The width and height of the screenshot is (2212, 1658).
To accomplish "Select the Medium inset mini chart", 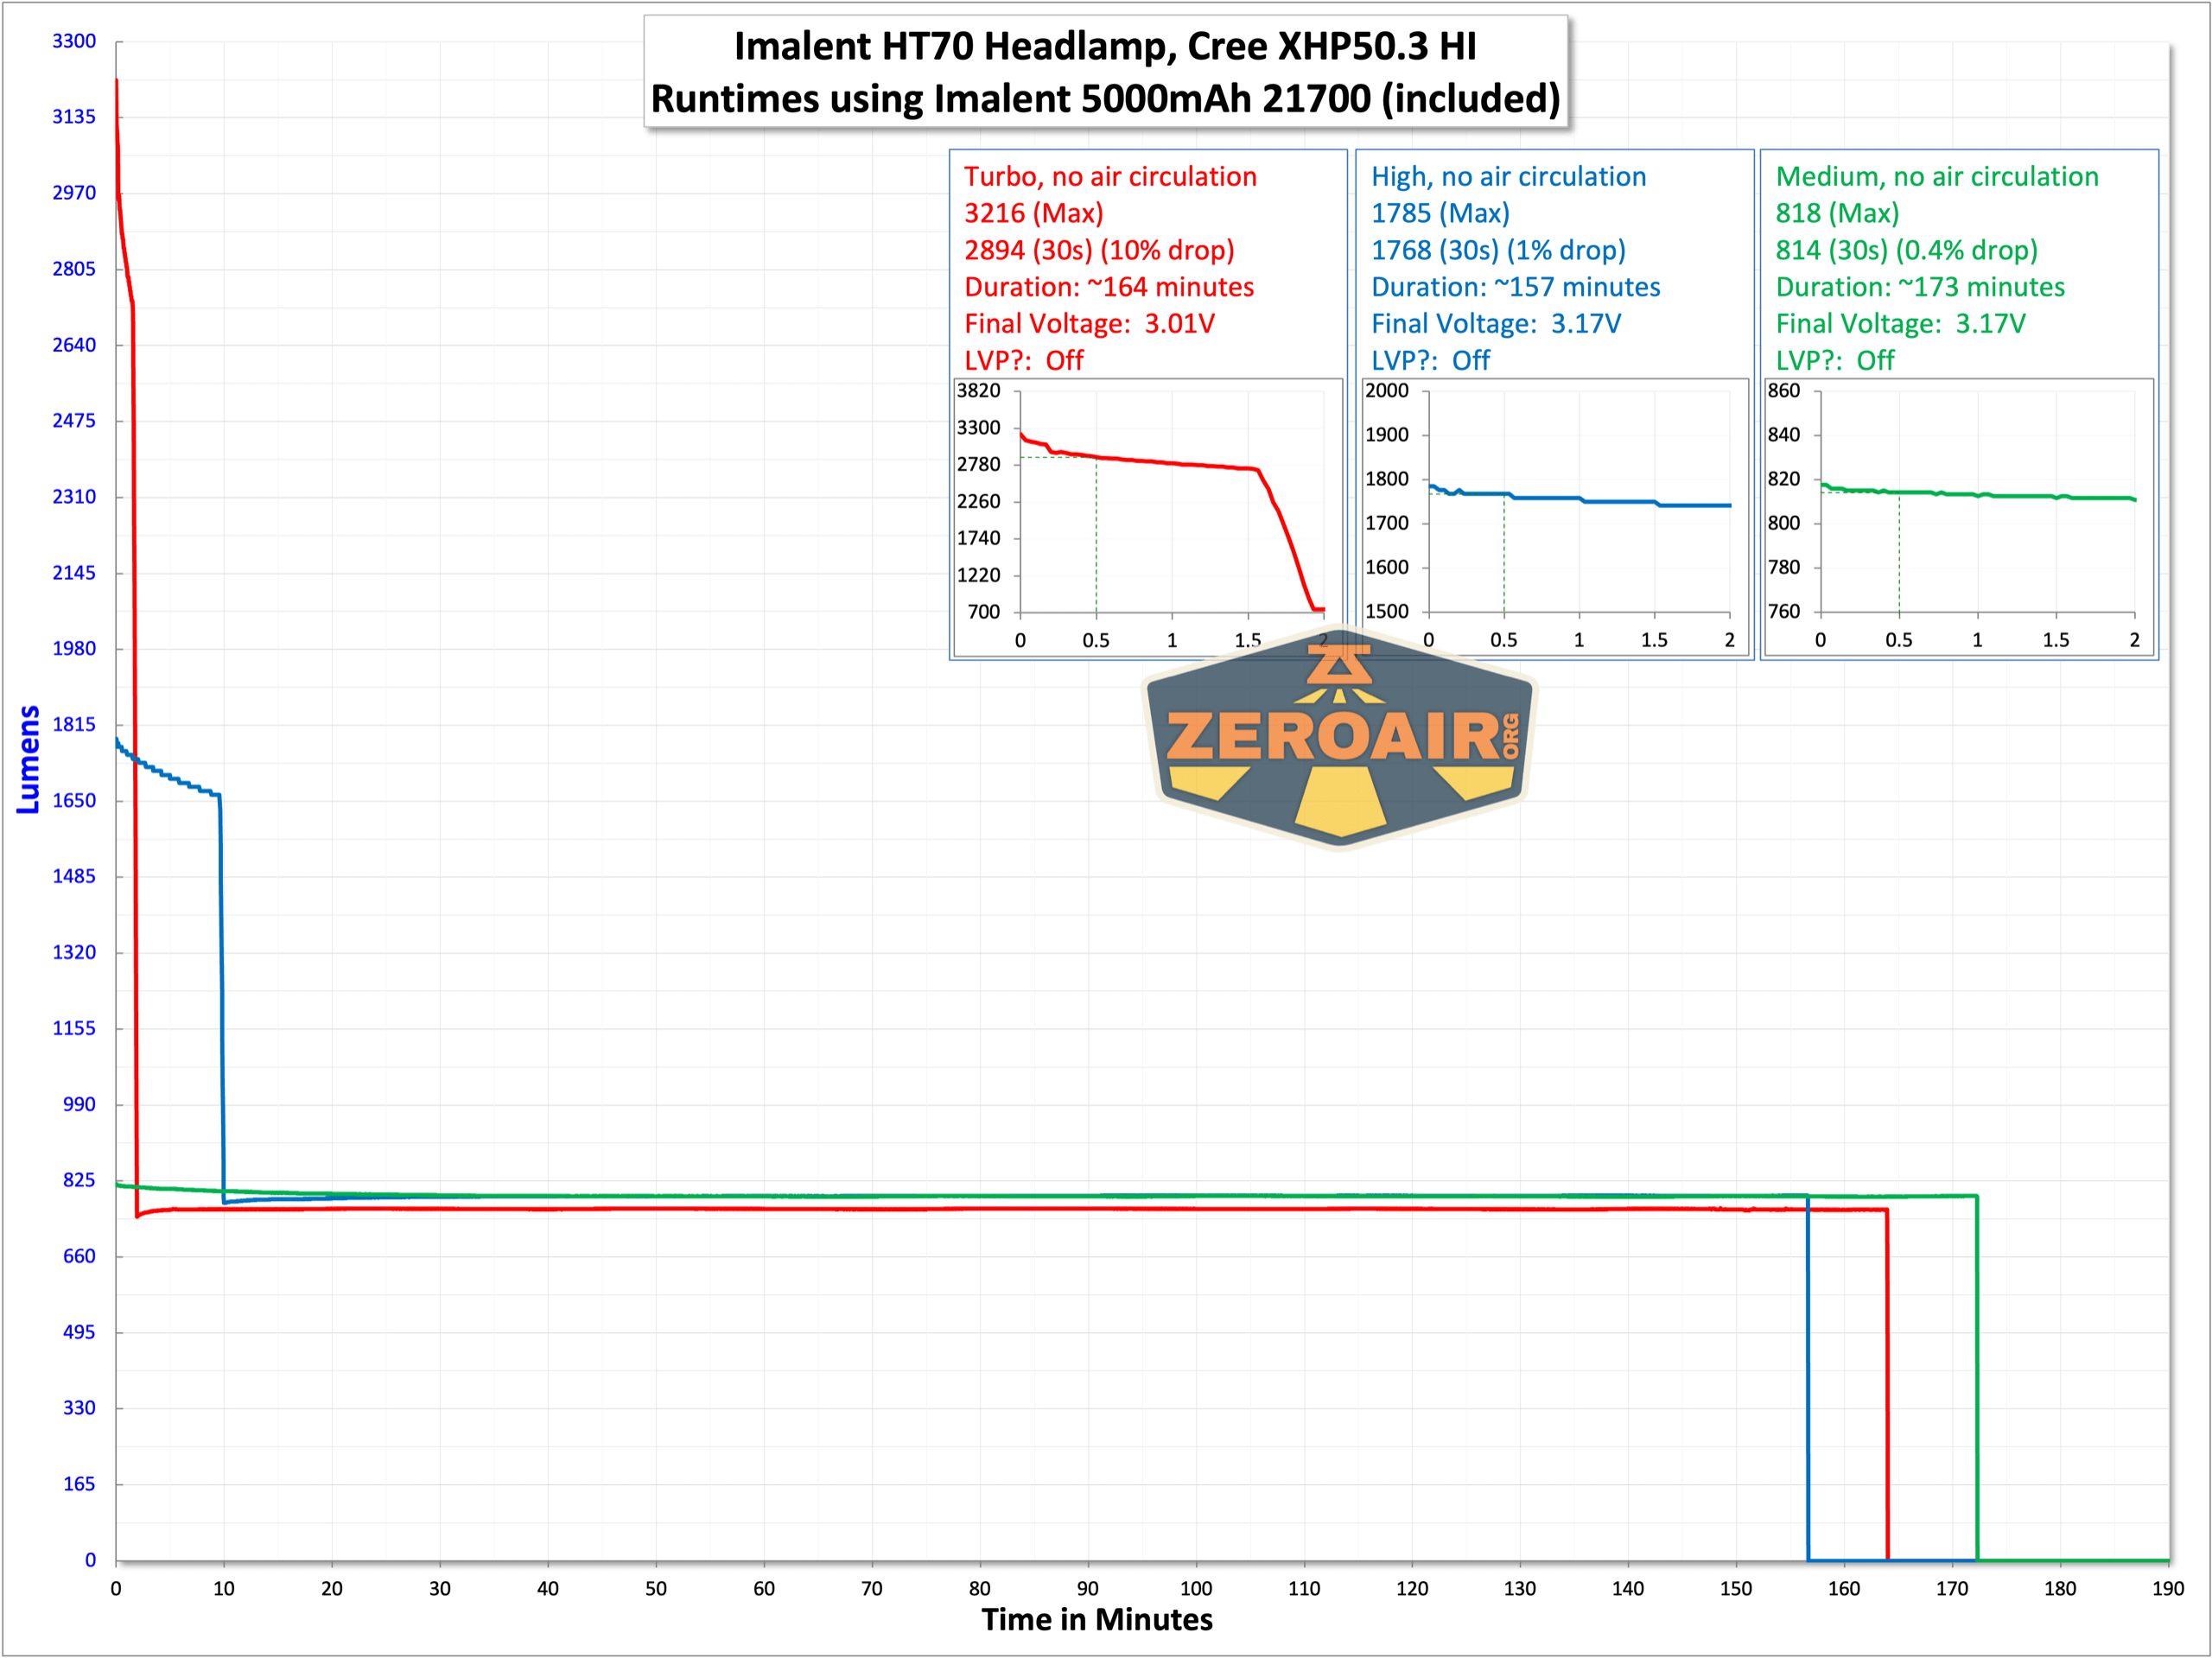I will [1958, 517].
